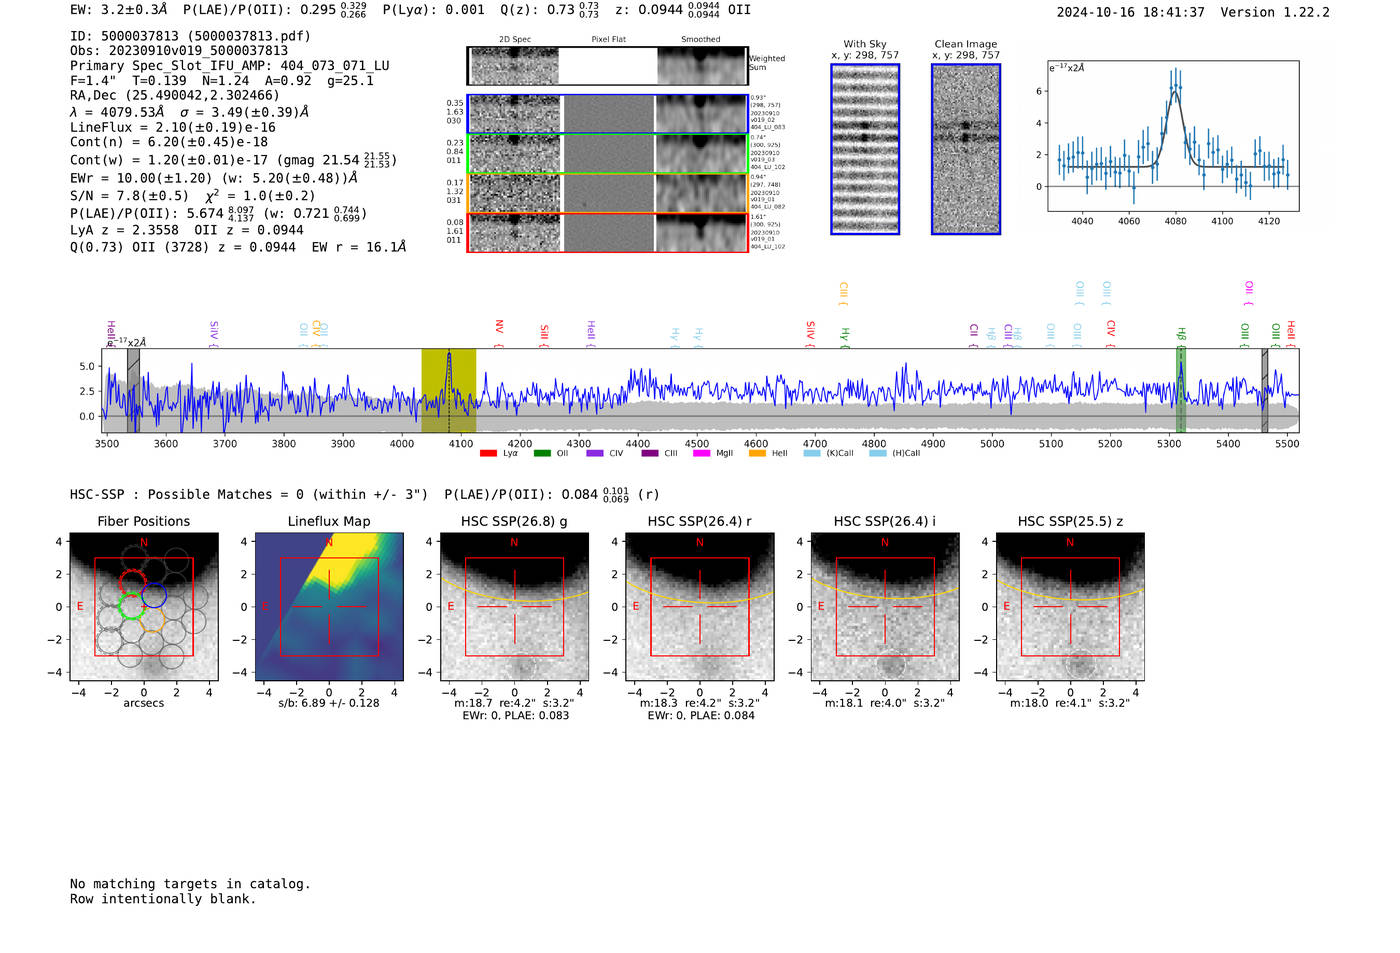Click the Obs: 20230910v019_5000037813 line
This screenshot has width=1400, height=953.
[x=179, y=51]
